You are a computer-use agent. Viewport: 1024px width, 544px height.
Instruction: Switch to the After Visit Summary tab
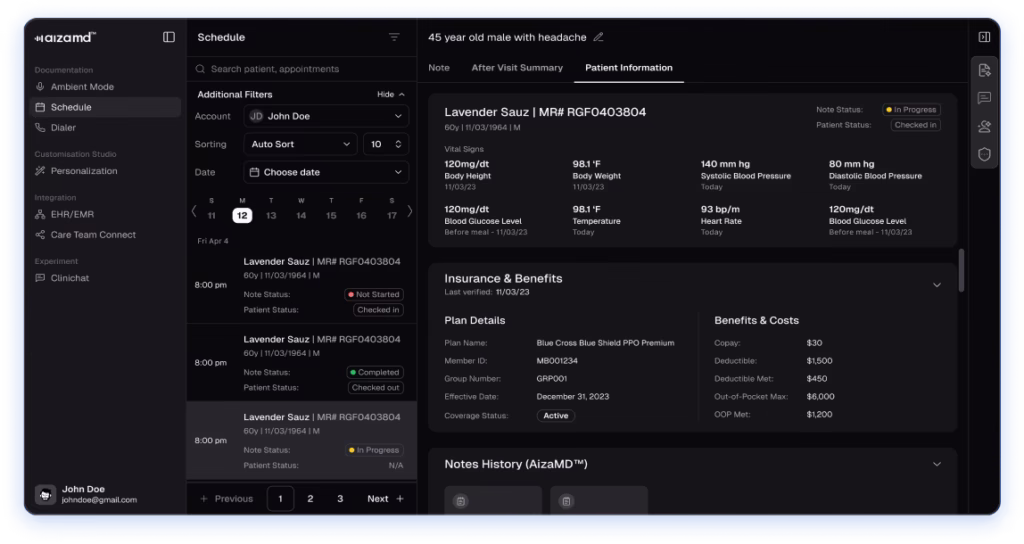[x=517, y=68]
